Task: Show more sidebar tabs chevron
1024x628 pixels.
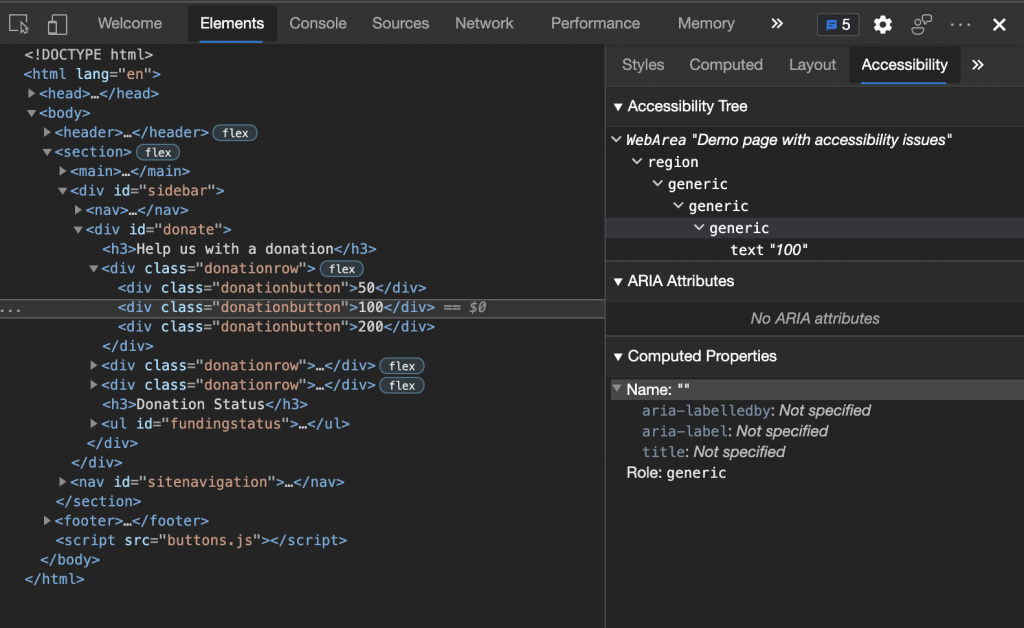Action: tap(978, 65)
